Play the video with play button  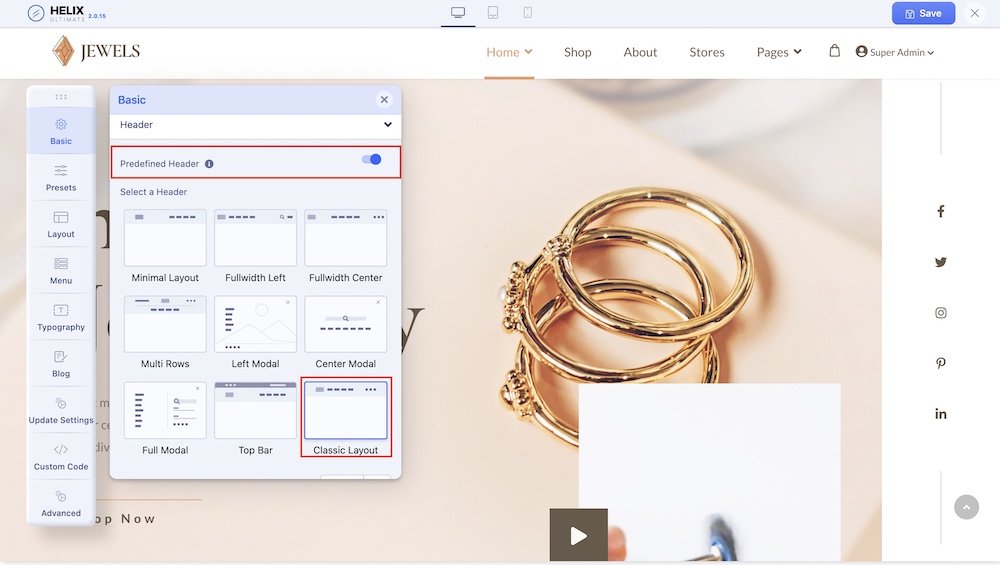(578, 536)
